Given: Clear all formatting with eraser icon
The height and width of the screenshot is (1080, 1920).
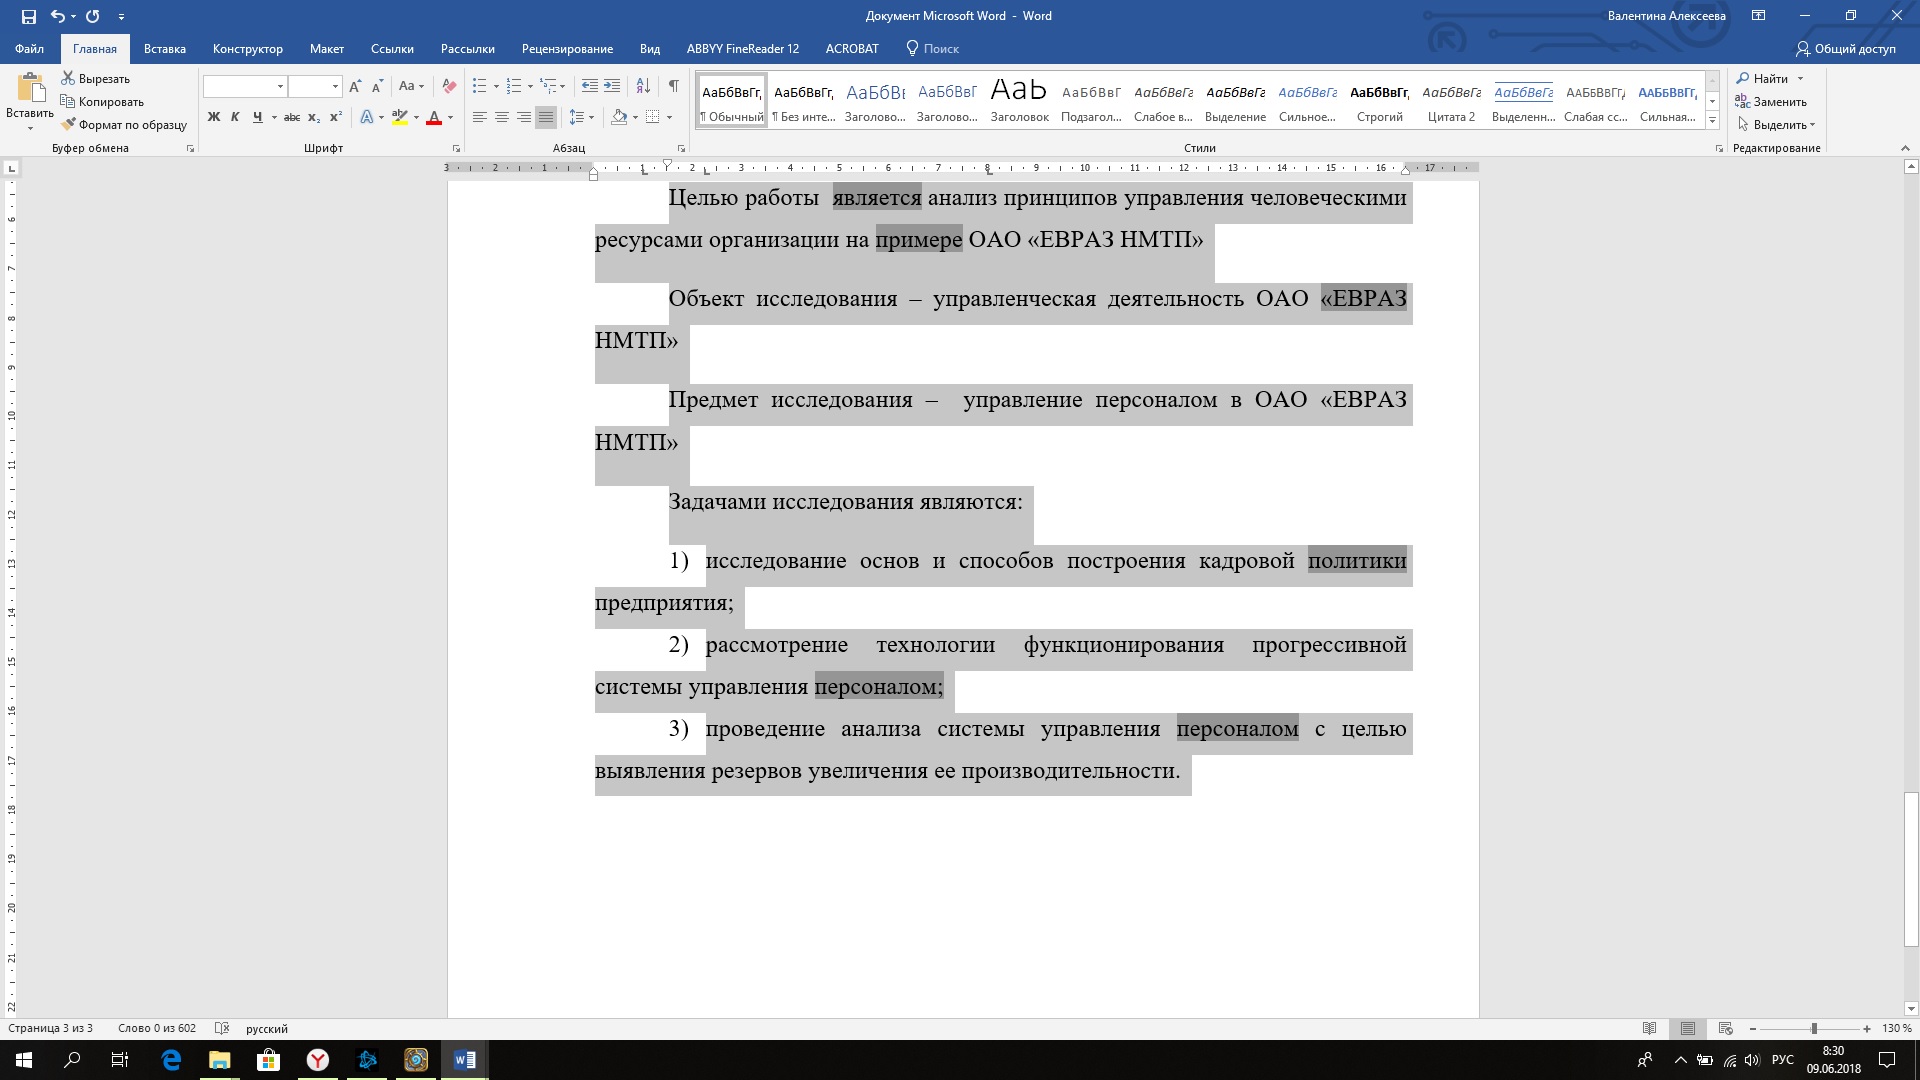Looking at the screenshot, I should [449, 86].
